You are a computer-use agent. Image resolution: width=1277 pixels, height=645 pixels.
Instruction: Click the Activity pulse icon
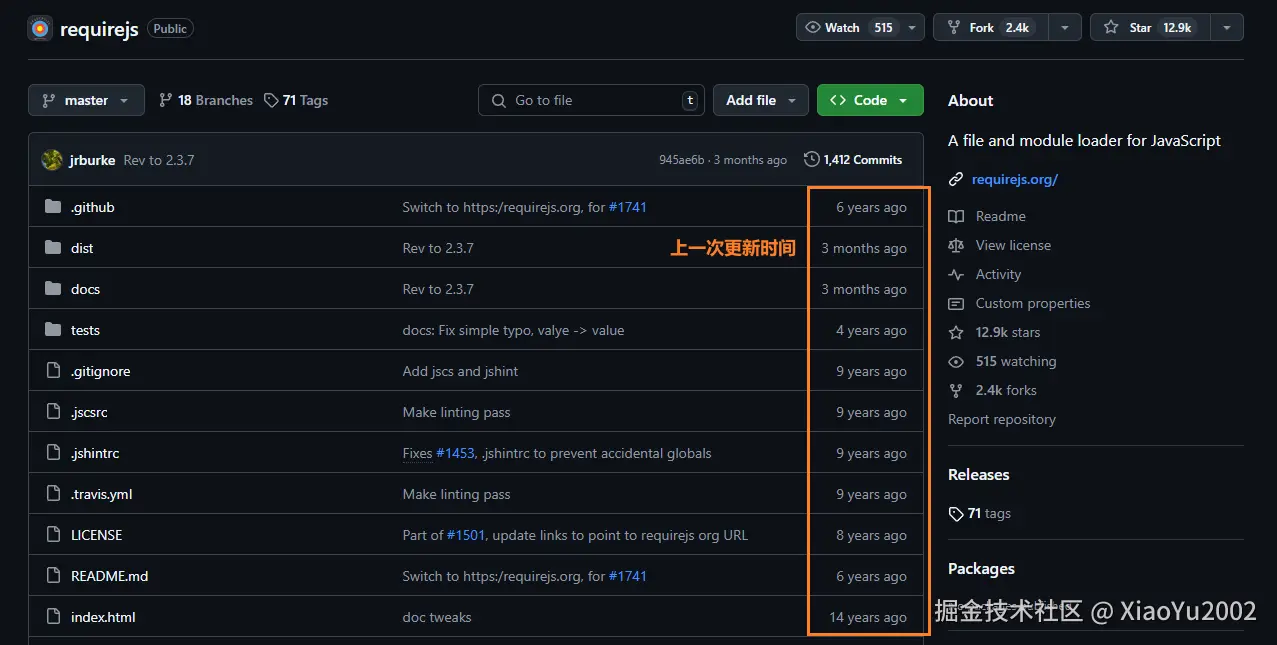click(956, 274)
